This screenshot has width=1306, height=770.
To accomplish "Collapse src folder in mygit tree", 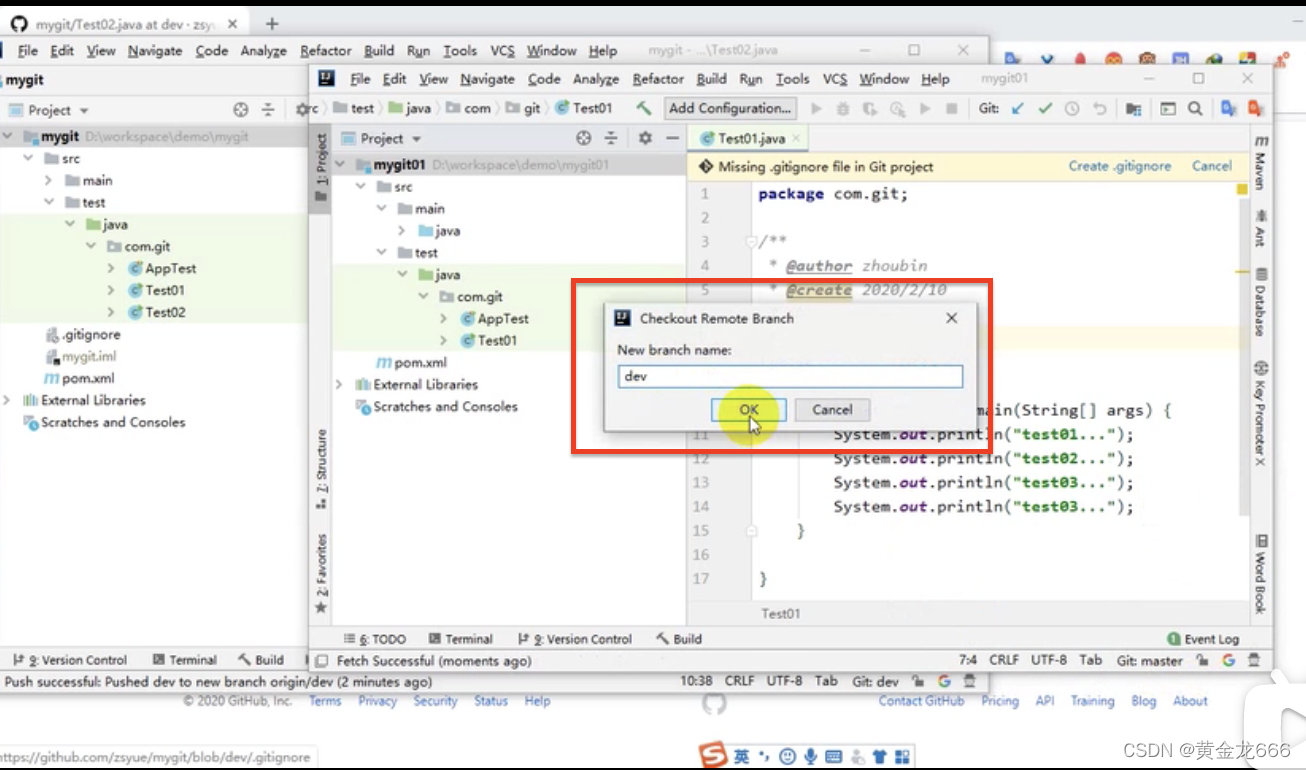I will tap(28, 158).
